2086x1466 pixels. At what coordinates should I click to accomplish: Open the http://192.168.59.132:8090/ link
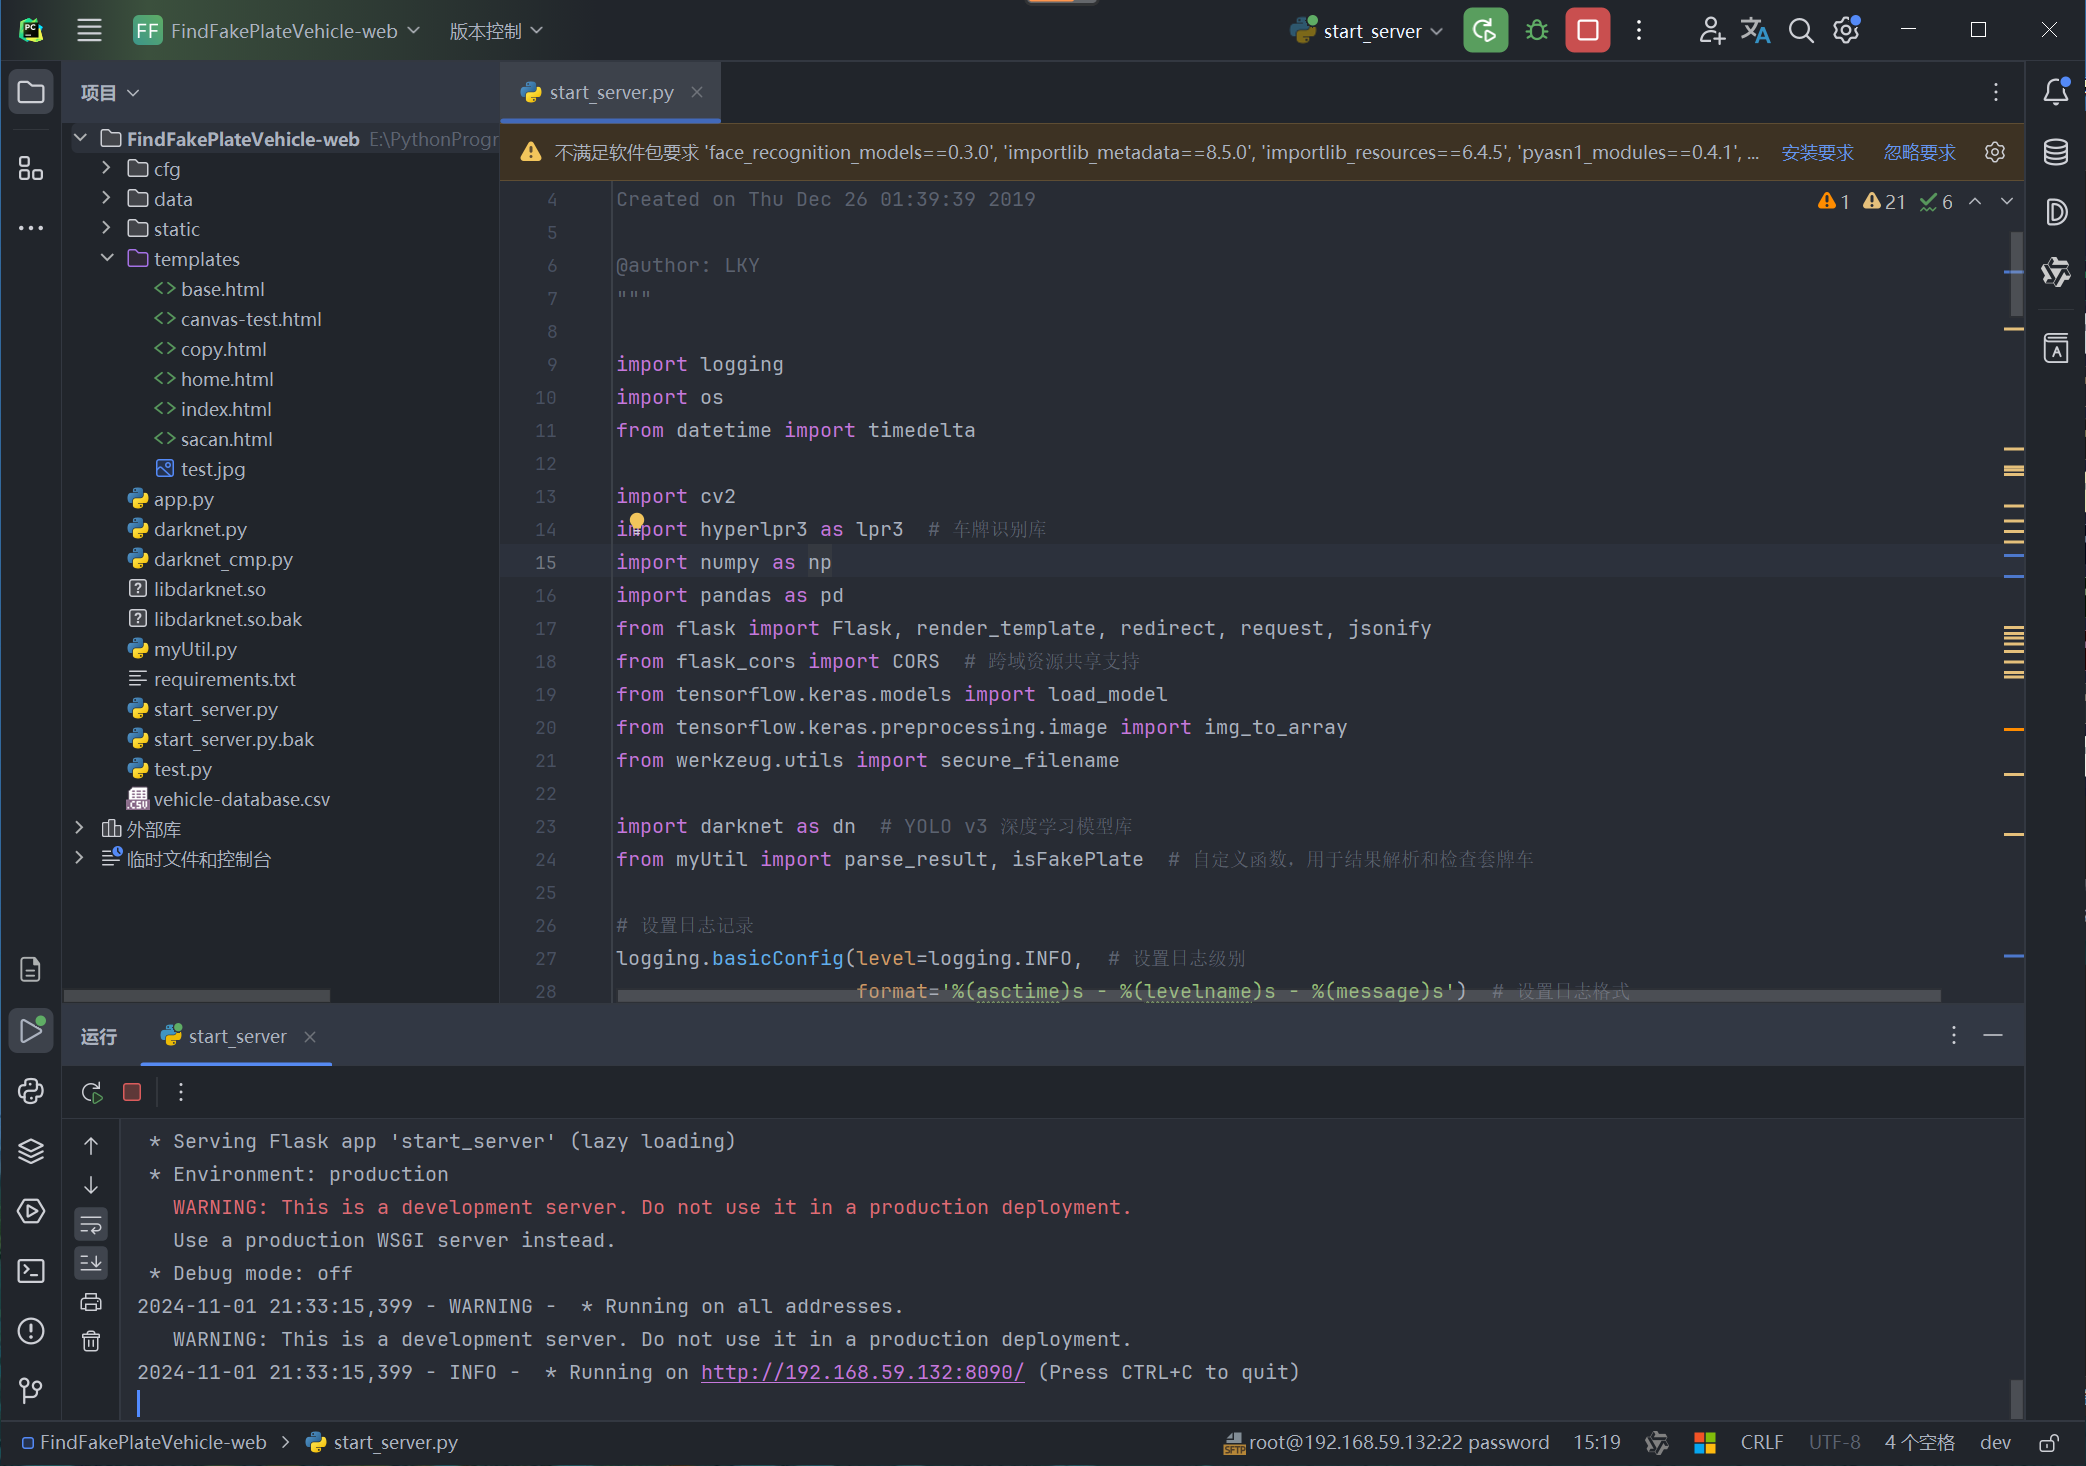(862, 1372)
